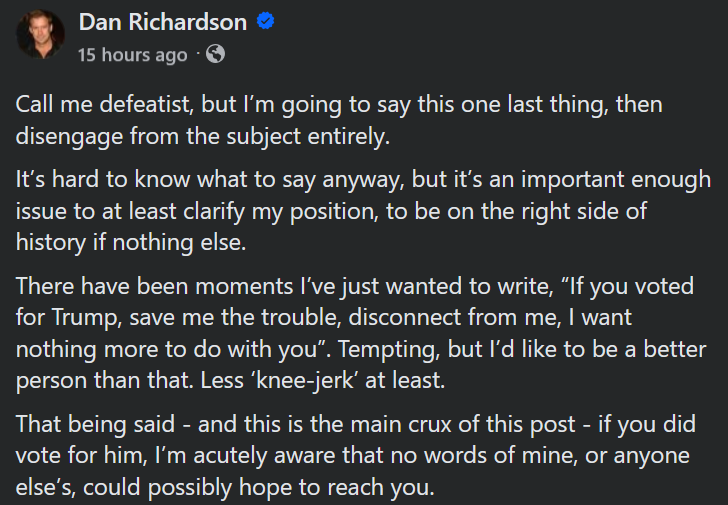Open the author name Dan Richardson
The image size is (728, 505).
162,22
